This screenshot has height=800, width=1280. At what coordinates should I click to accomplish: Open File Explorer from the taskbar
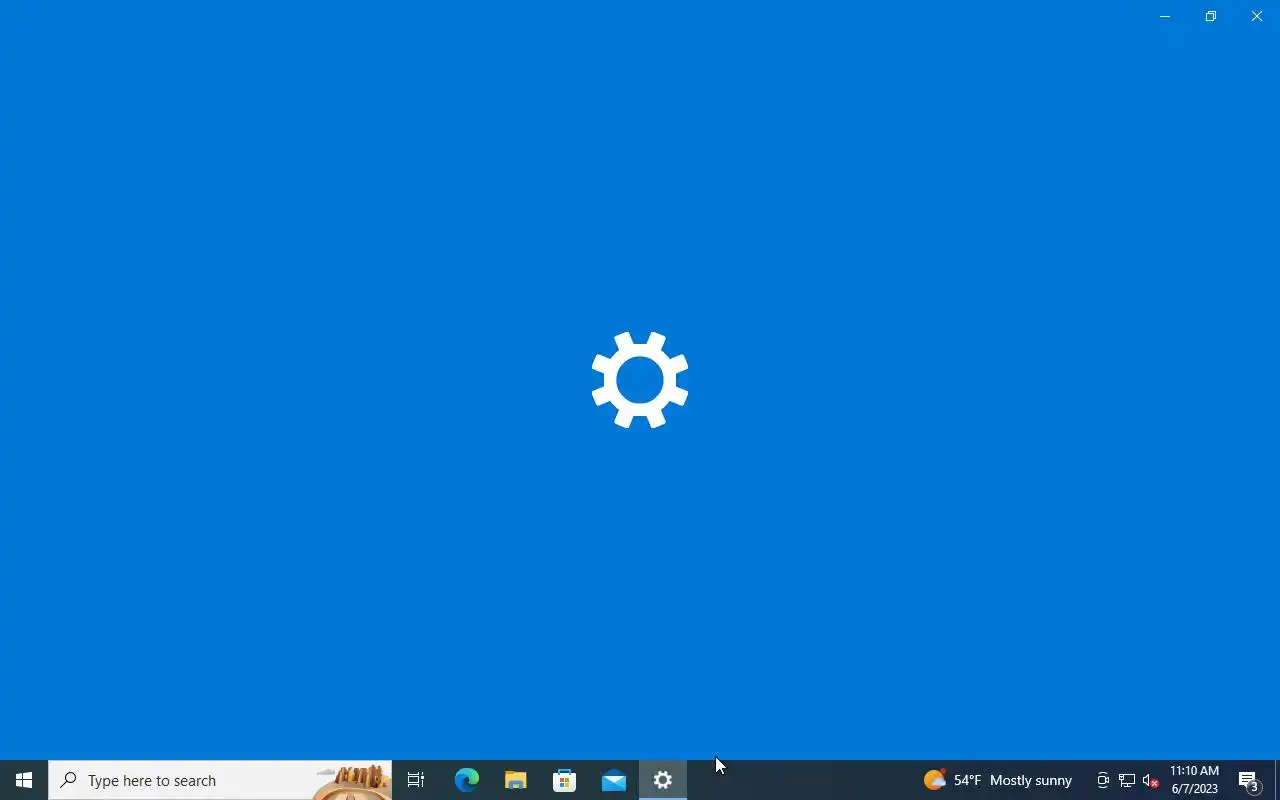click(515, 780)
